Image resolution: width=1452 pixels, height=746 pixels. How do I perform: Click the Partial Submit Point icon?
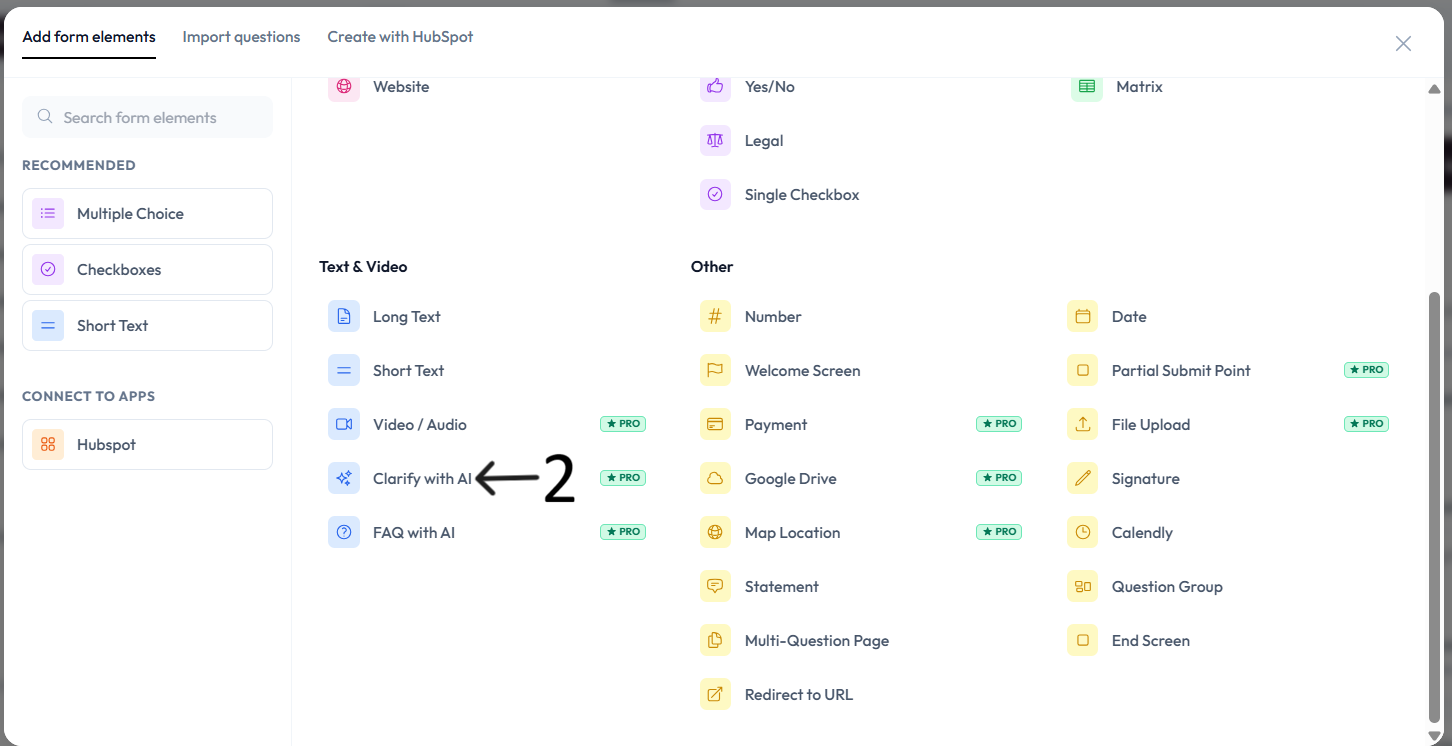1083,371
